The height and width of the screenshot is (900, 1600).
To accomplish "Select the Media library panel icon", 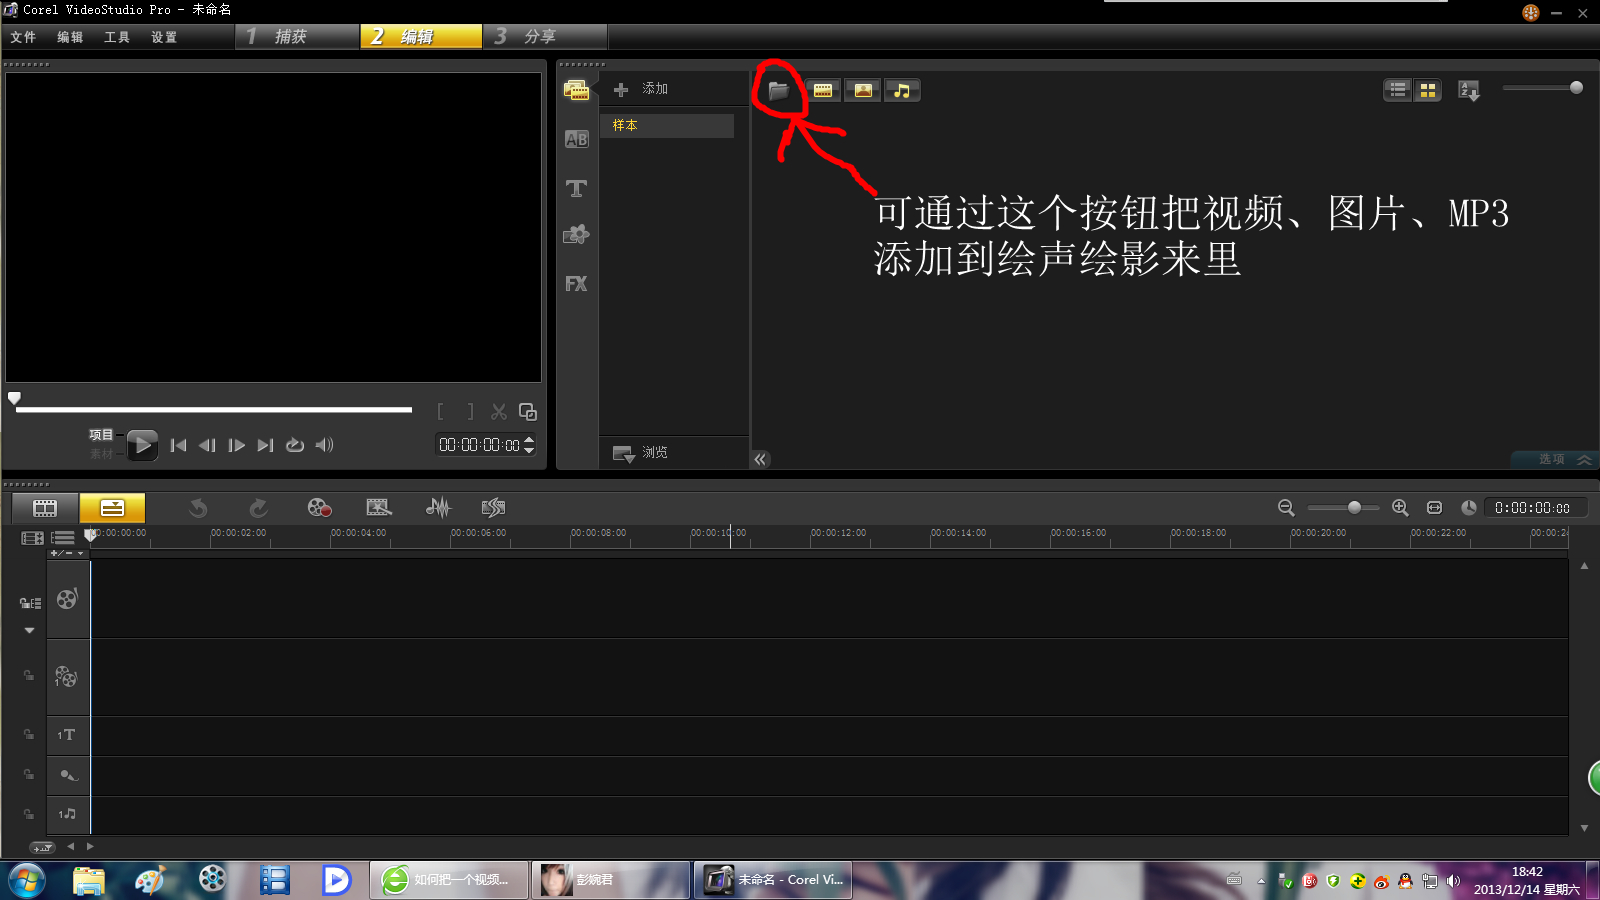I will point(576,91).
